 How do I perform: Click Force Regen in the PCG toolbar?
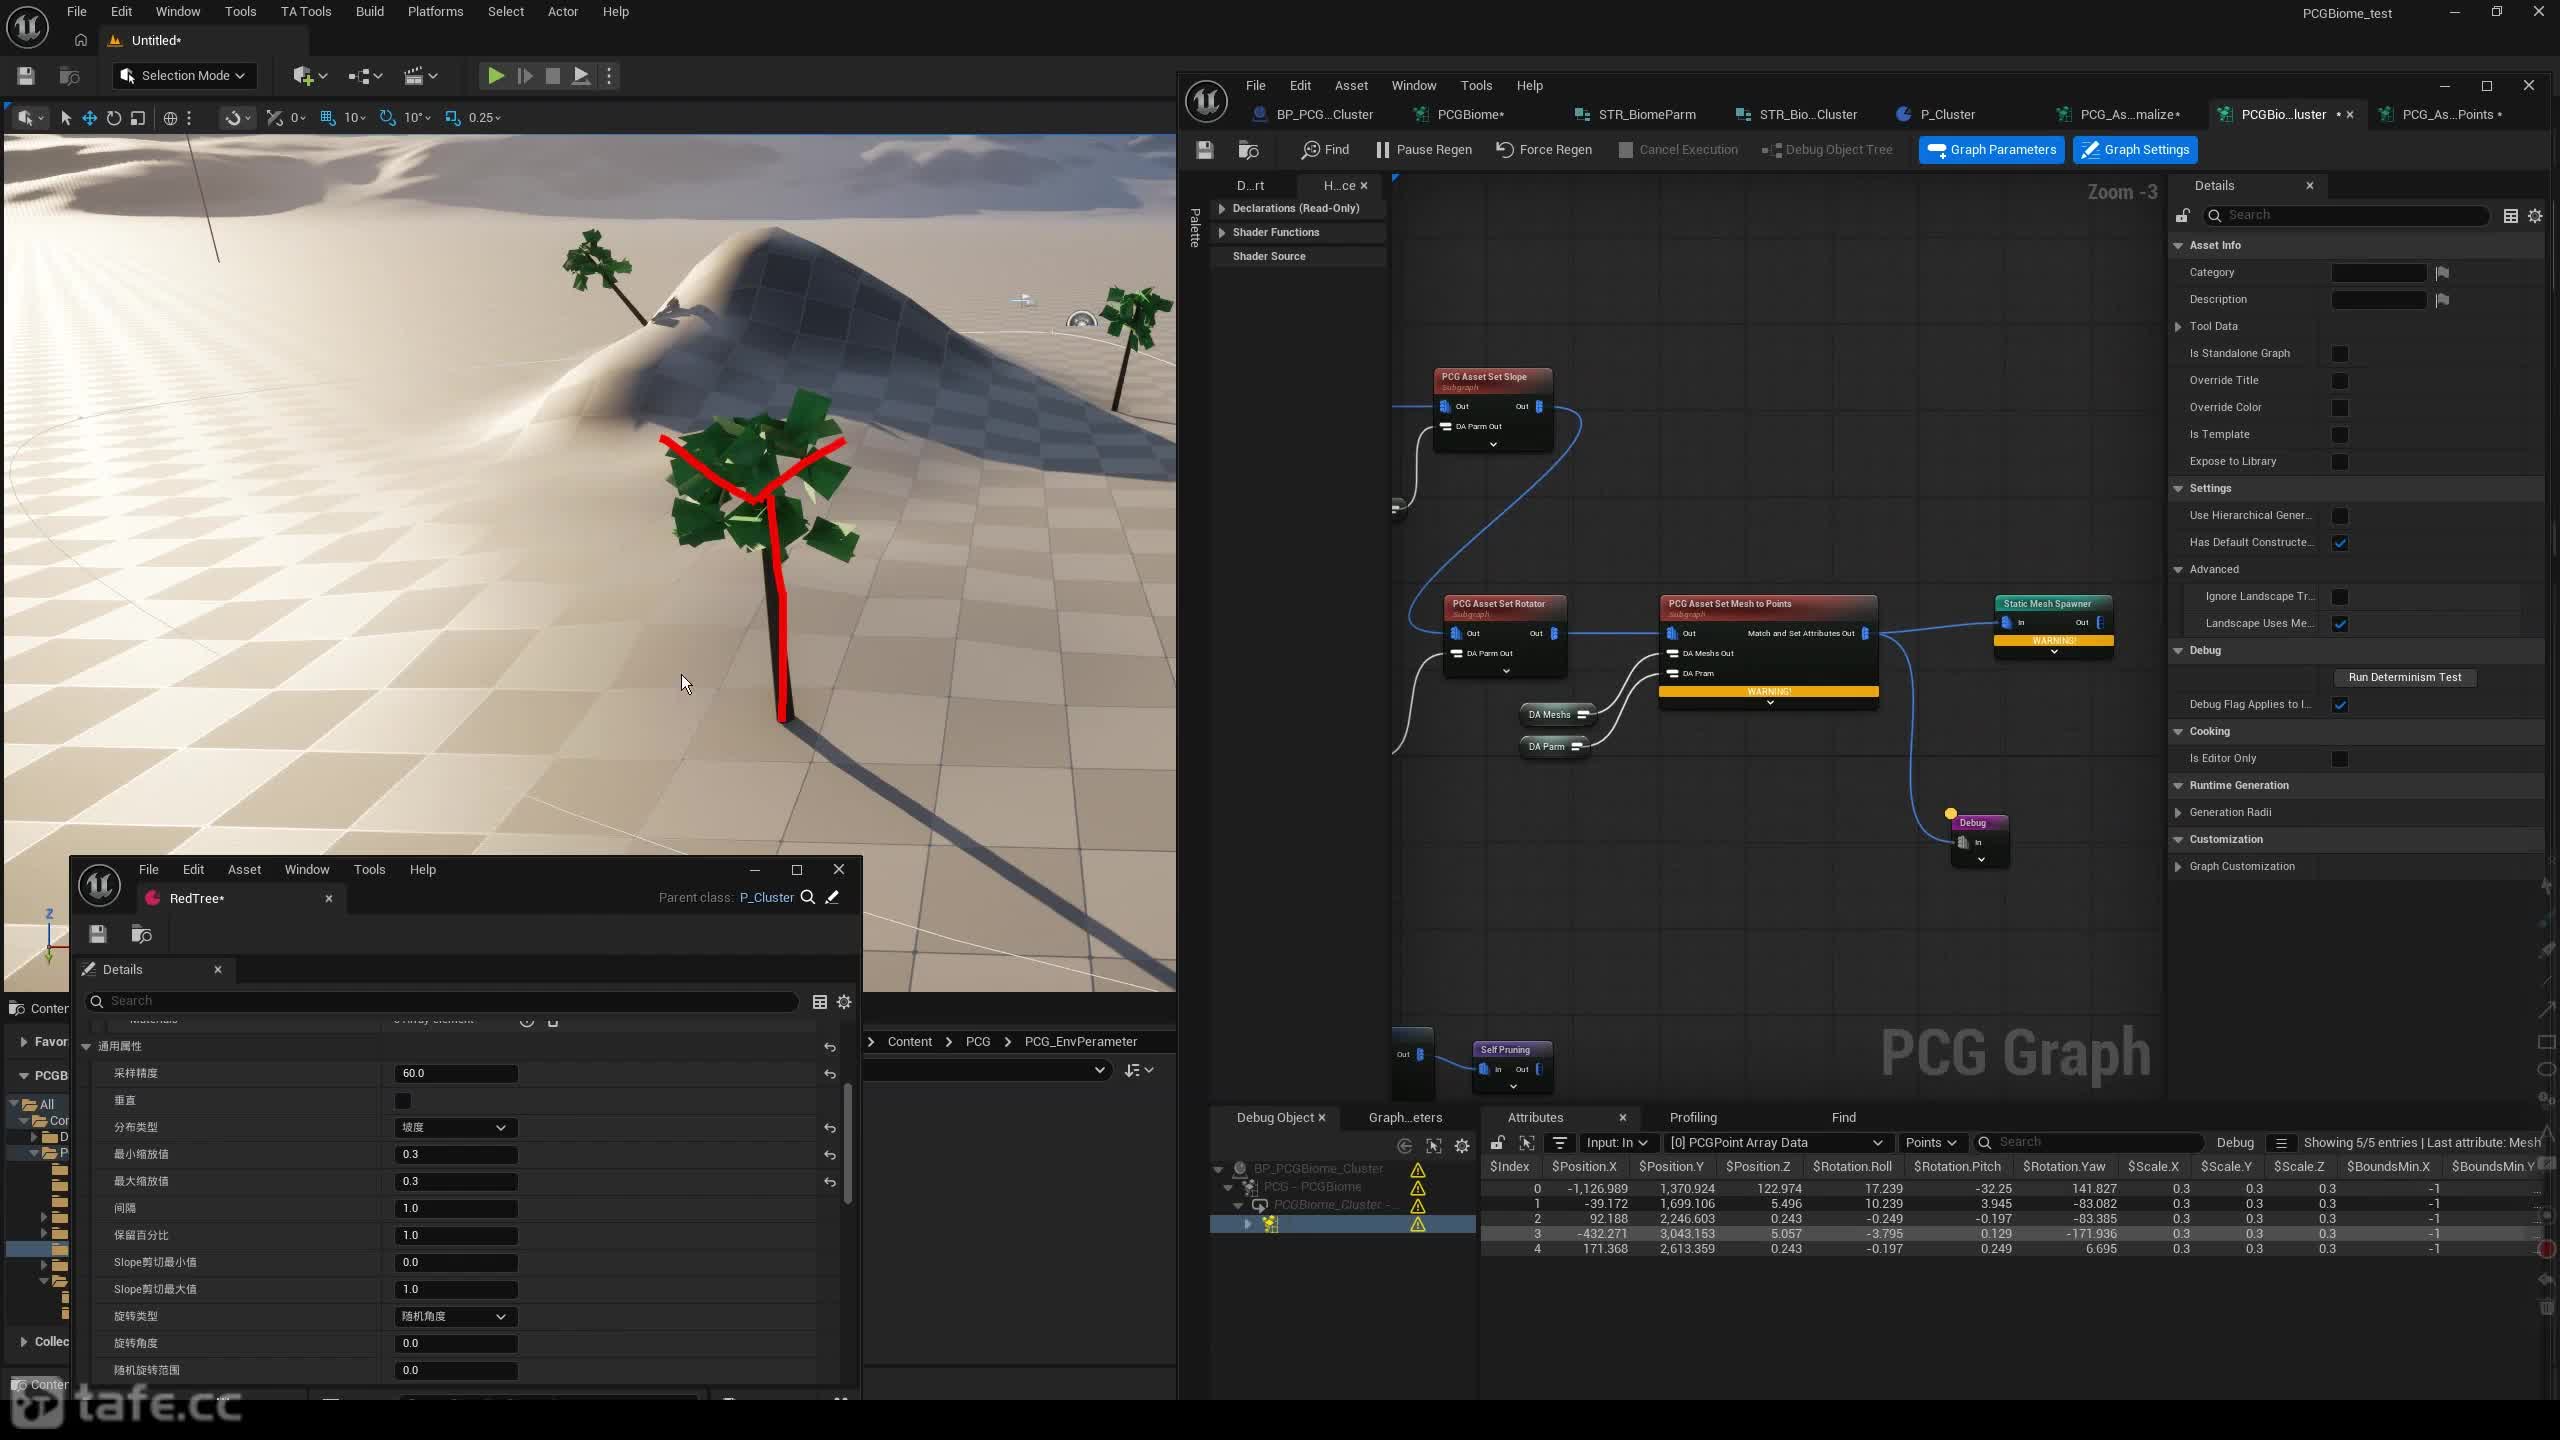click(x=1543, y=150)
